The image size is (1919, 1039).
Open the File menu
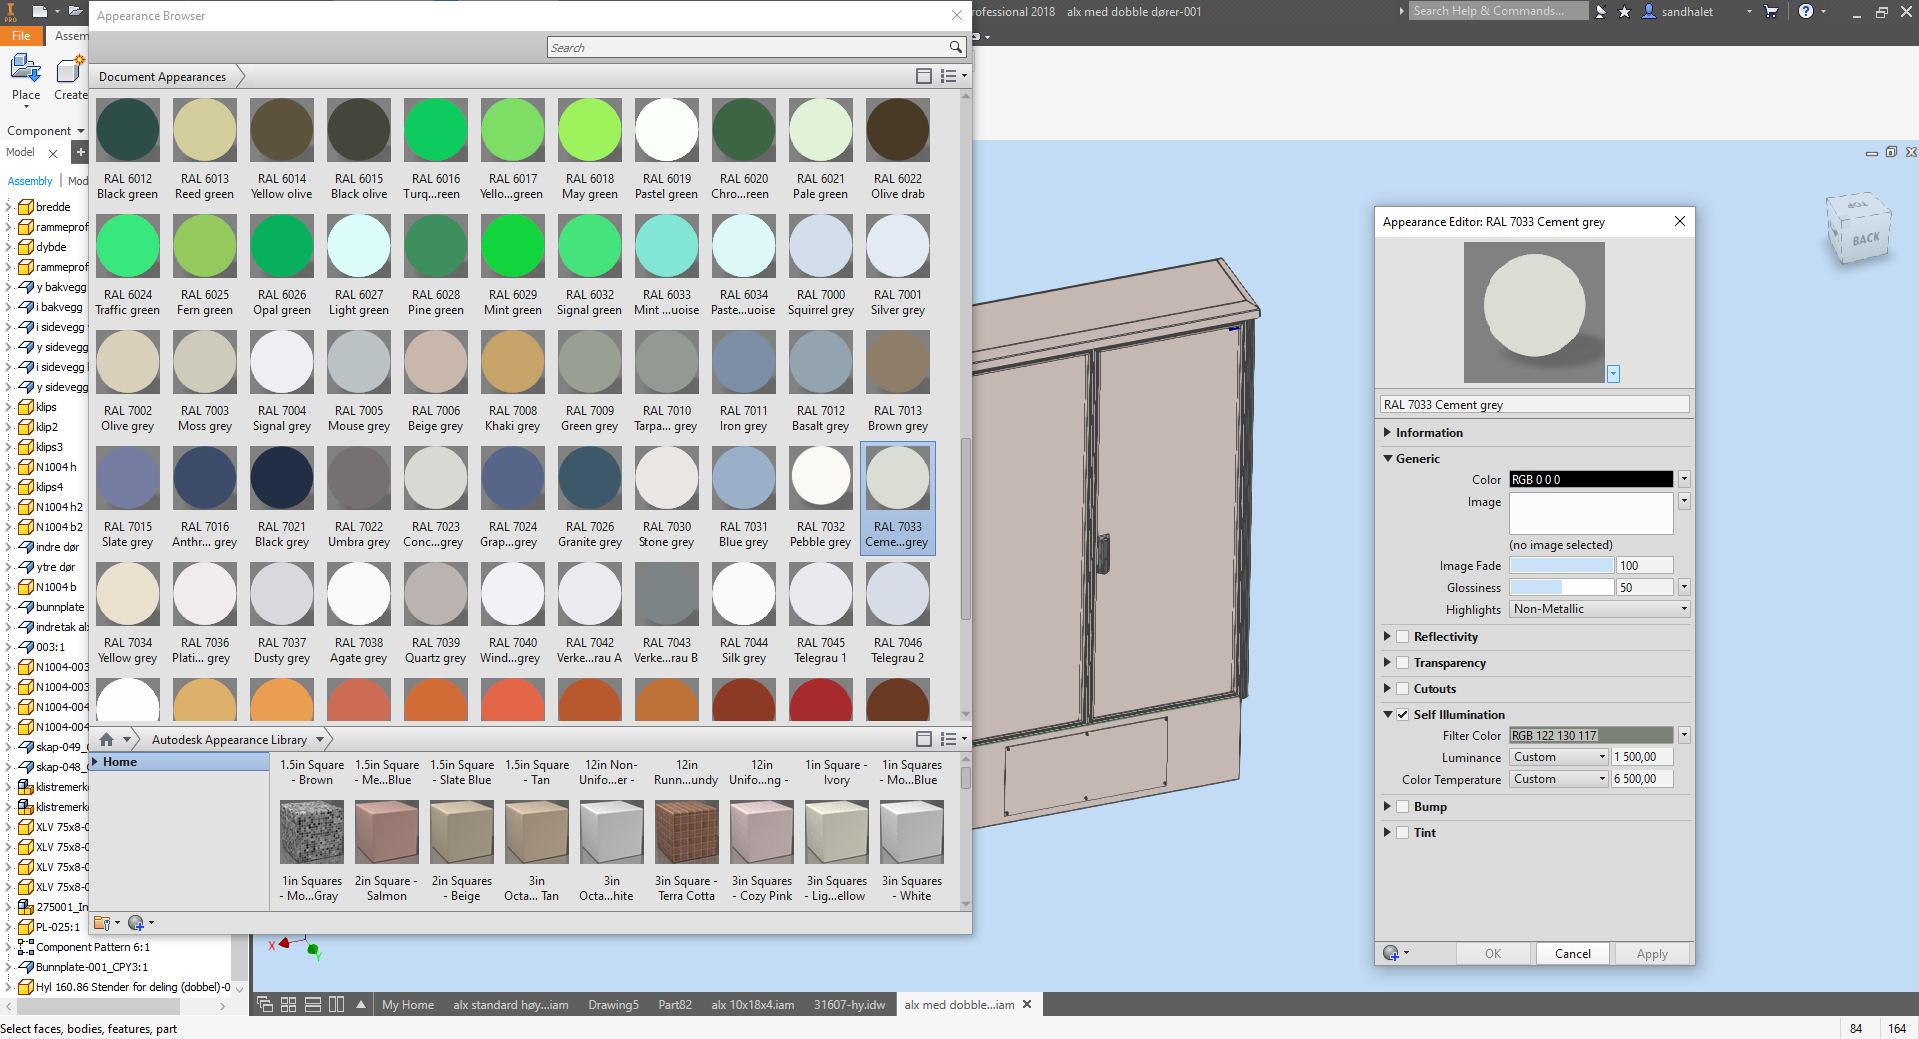(20, 35)
